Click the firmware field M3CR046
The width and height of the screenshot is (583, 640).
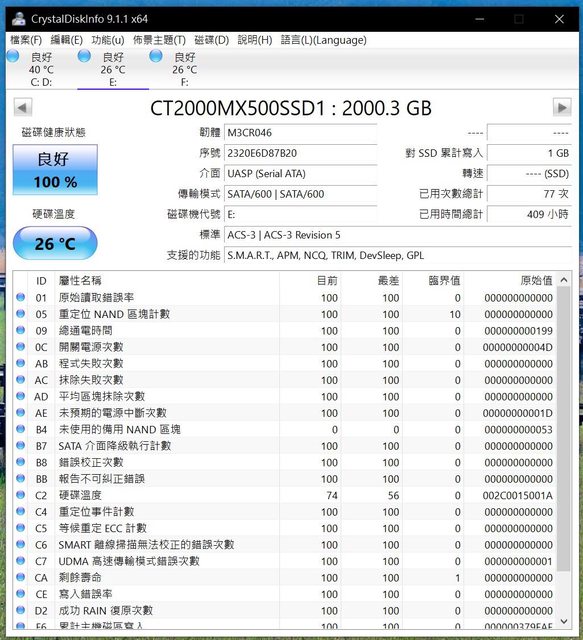(x=300, y=133)
